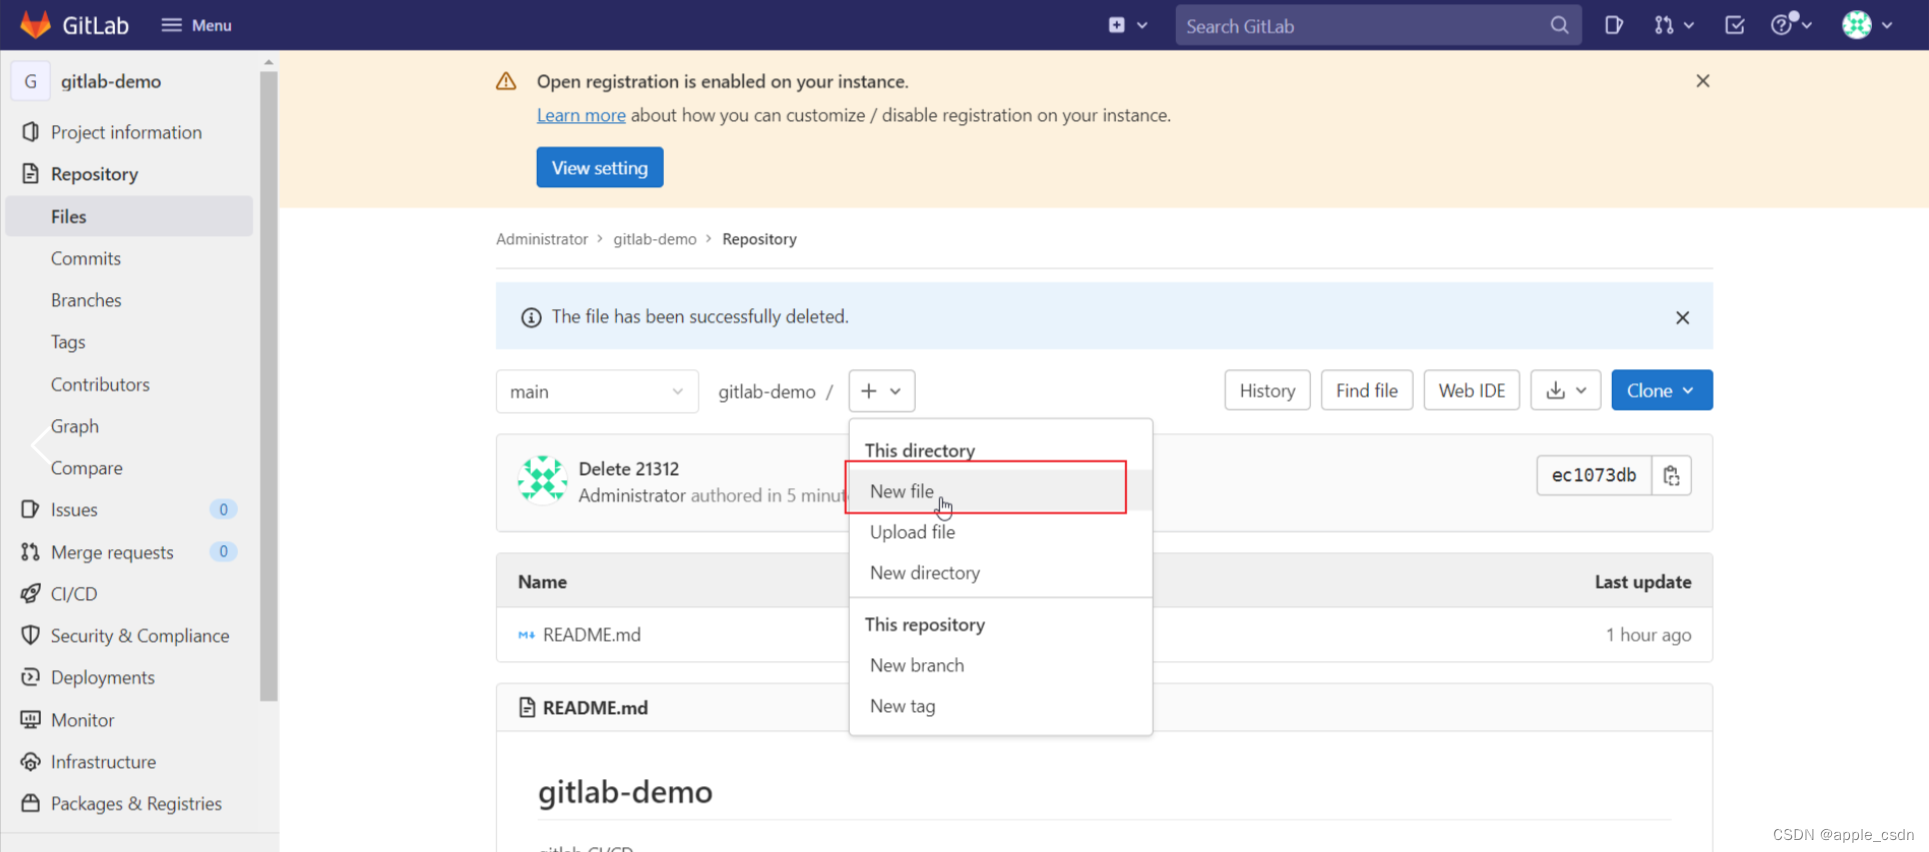Click the History button
This screenshot has height=852, width=1929.
(x=1267, y=390)
